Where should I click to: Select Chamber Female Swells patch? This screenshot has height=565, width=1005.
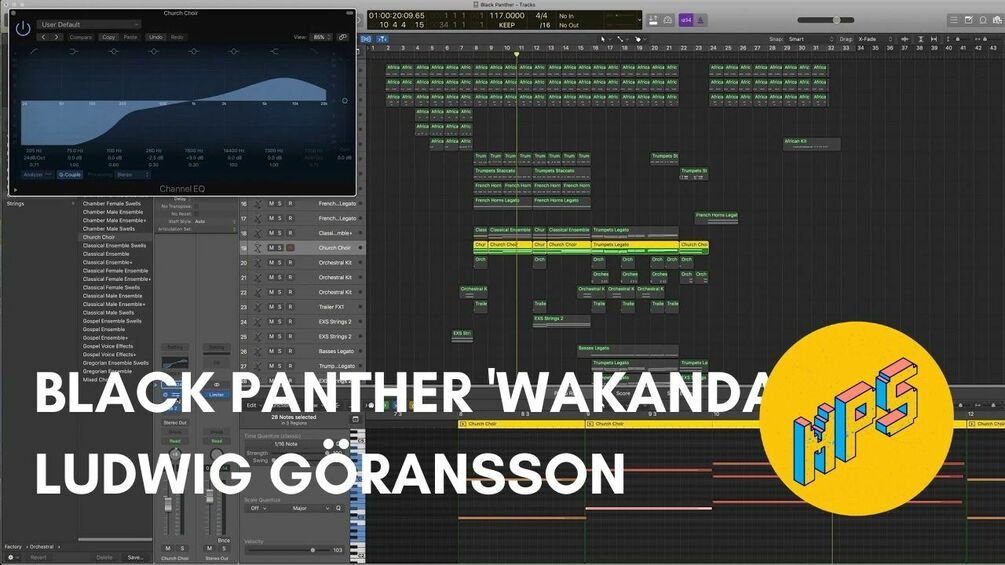[x=112, y=204]
